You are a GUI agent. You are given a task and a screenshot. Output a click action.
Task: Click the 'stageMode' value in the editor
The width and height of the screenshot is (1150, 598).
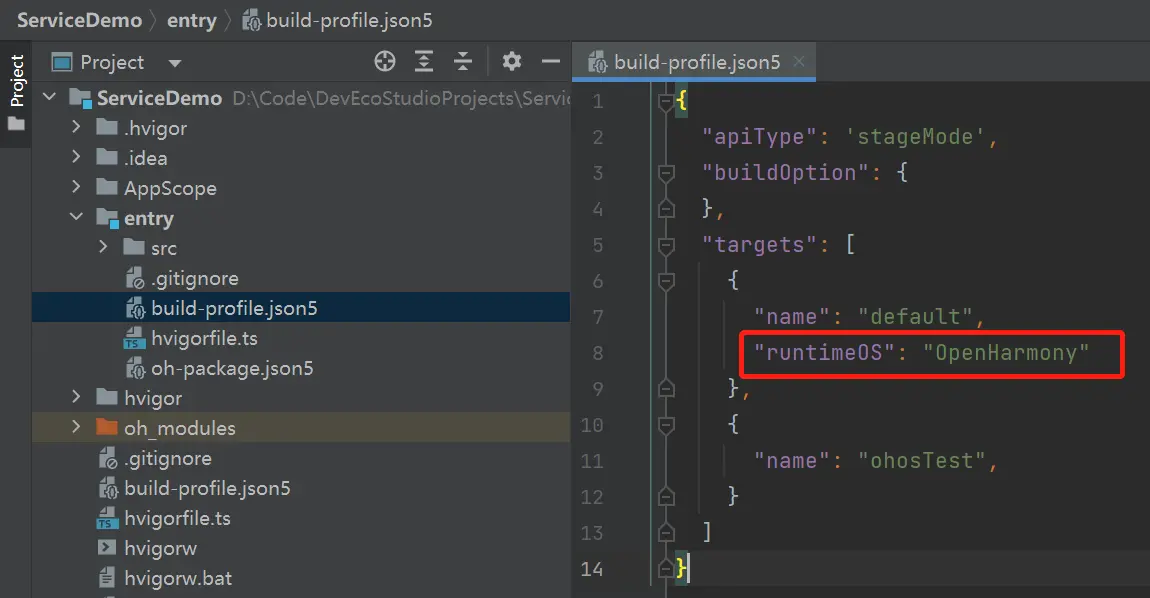pos(916,136)
